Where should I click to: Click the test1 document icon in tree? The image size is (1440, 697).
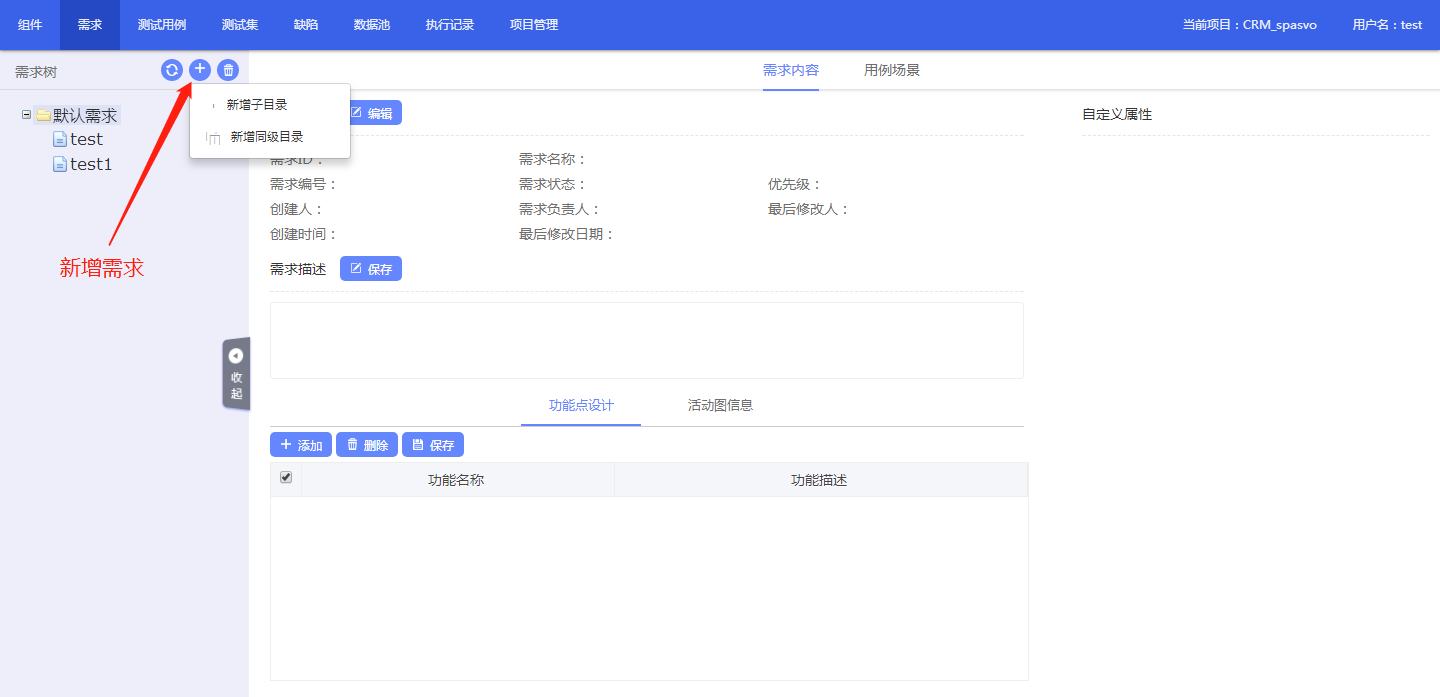point(60,164)
